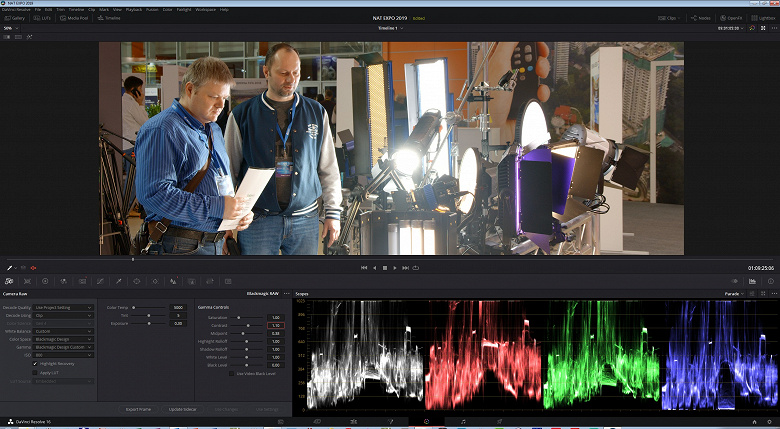
Task: Enable the Highlight Recovery checkbox
Action: 34,363
